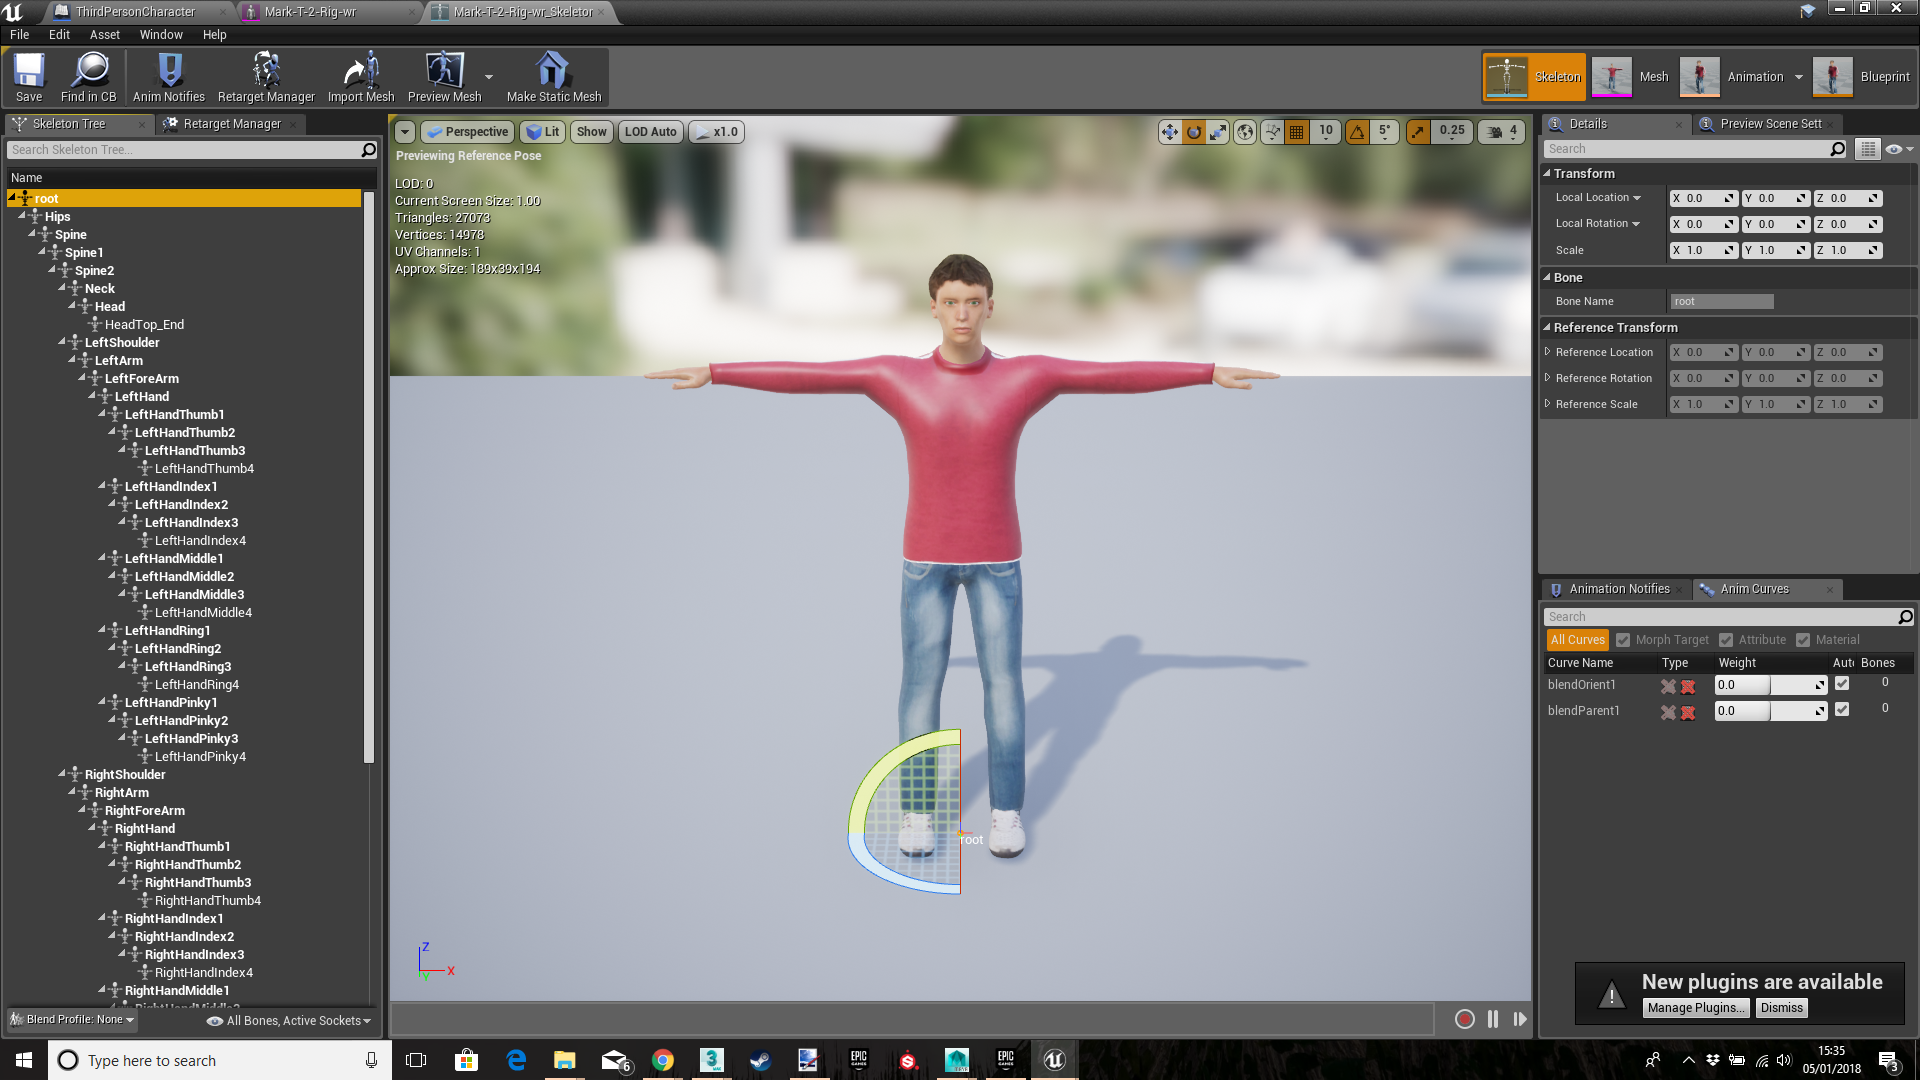Viewport: 1920px width, 1080px height.
Task: Toggle the Morph Target curve filter checkbox
Action: tap(1623, 640)
